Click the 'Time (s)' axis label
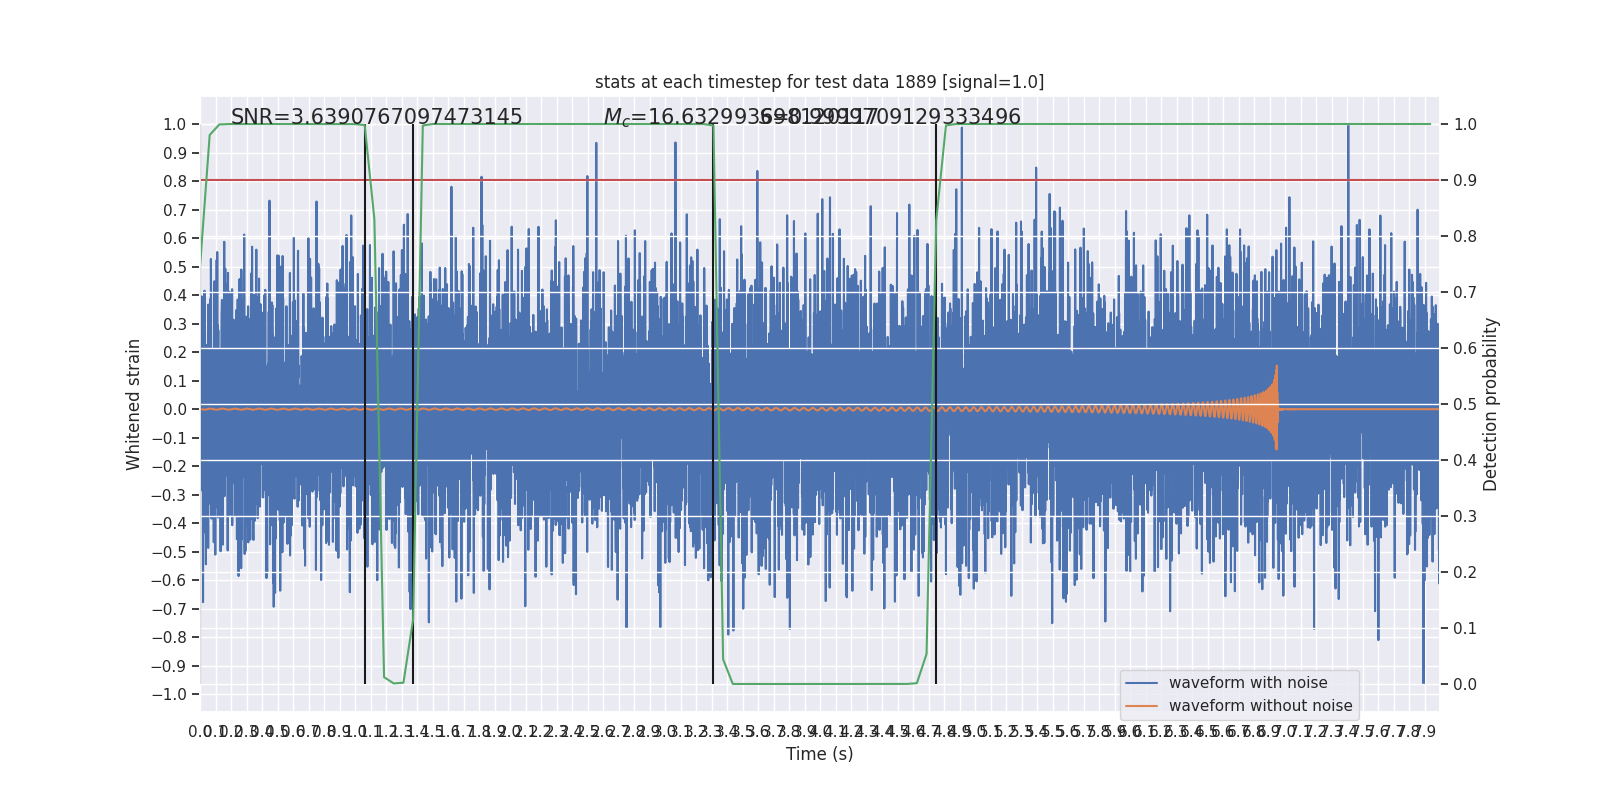Screen dimensions: 1600x800 click(x=819, y=754)
